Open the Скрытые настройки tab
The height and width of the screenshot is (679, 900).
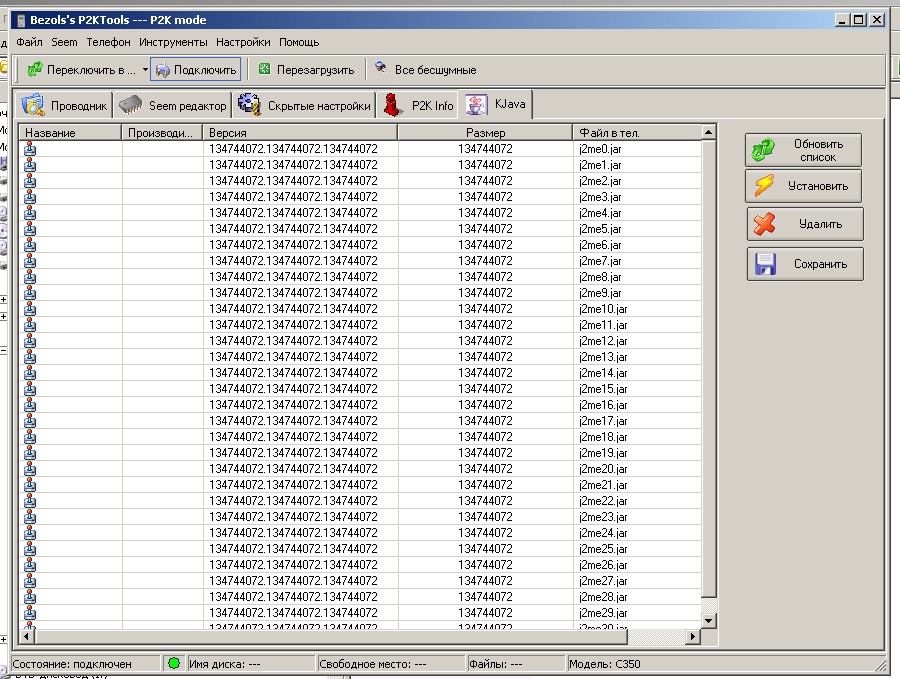(304, 105)
